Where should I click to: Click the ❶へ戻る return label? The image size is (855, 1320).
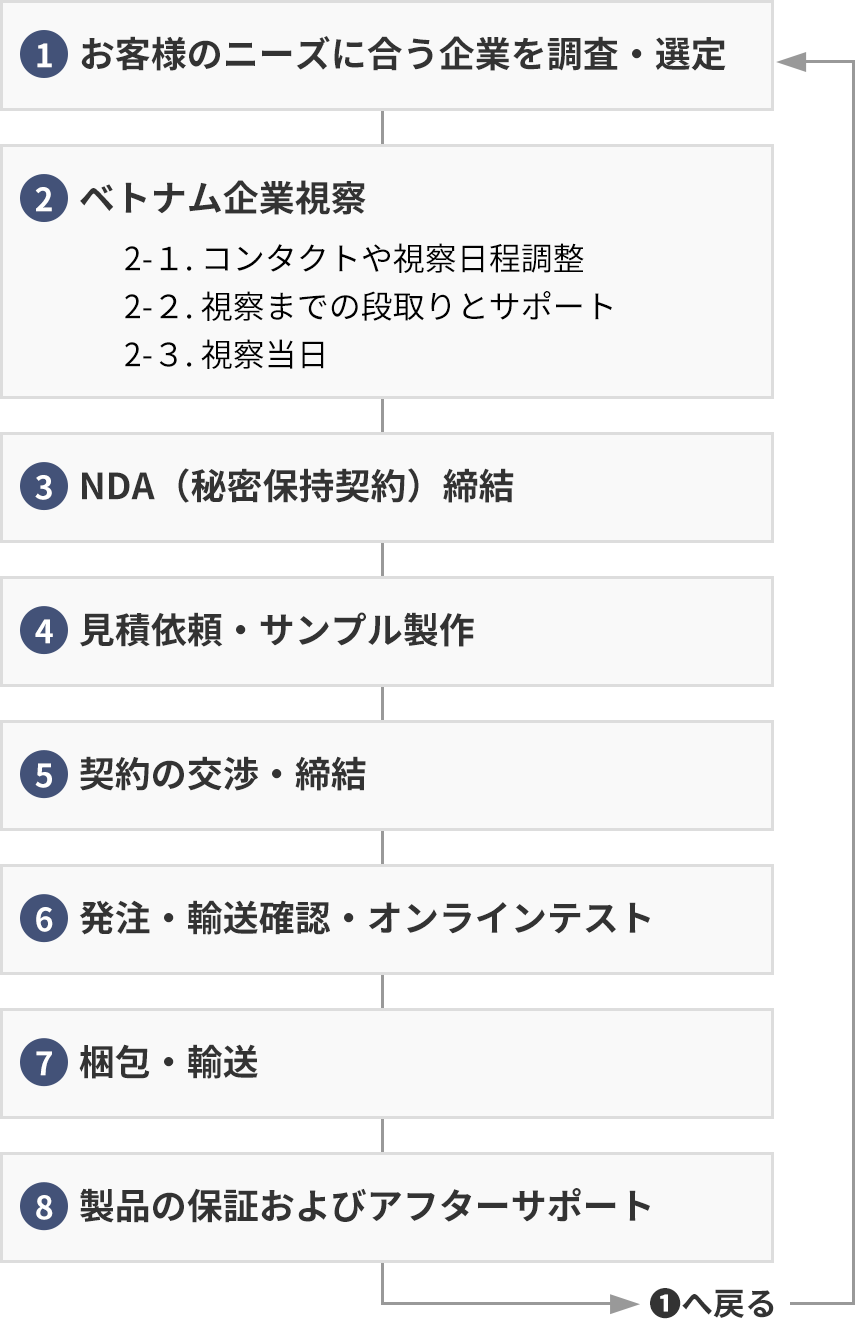tap(712, 1303)
